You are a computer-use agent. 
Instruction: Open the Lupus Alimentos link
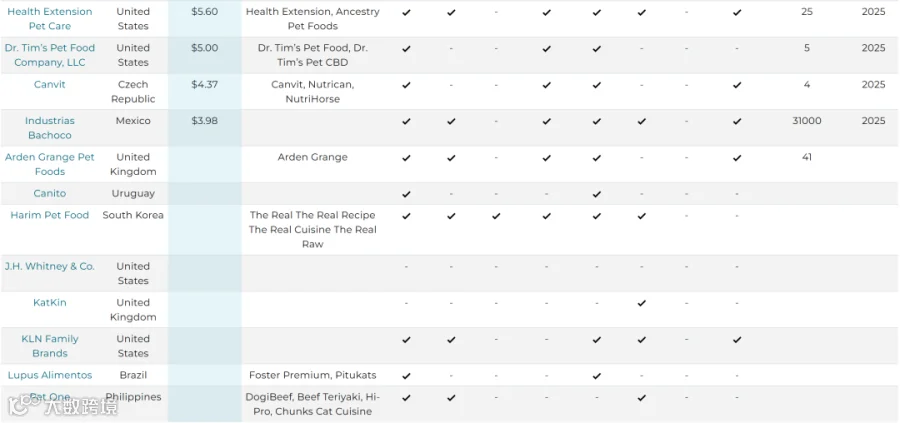[x=49, y=375]
